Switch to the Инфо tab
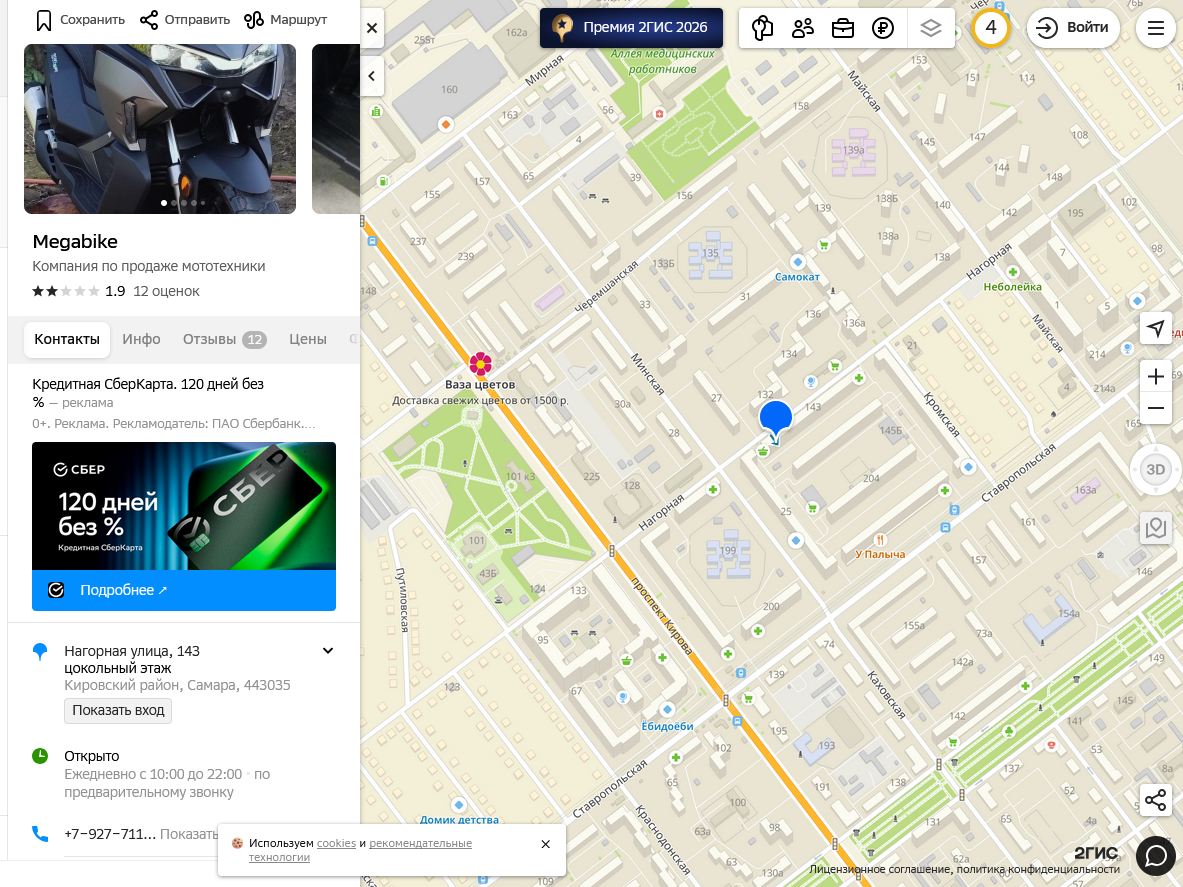The height and width of the screenshot is (887, 1183). point(142,339)
